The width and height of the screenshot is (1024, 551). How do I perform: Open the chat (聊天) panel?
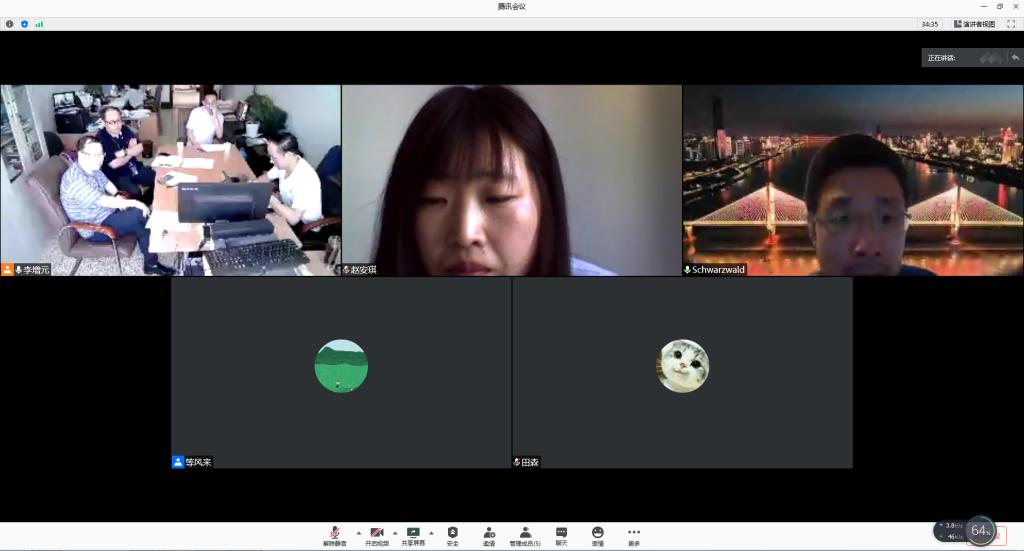(561, 533)
